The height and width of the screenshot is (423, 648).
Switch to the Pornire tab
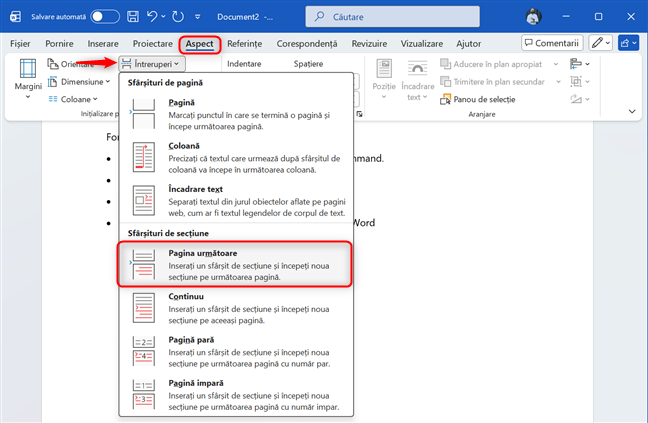(x=59, y=43)
